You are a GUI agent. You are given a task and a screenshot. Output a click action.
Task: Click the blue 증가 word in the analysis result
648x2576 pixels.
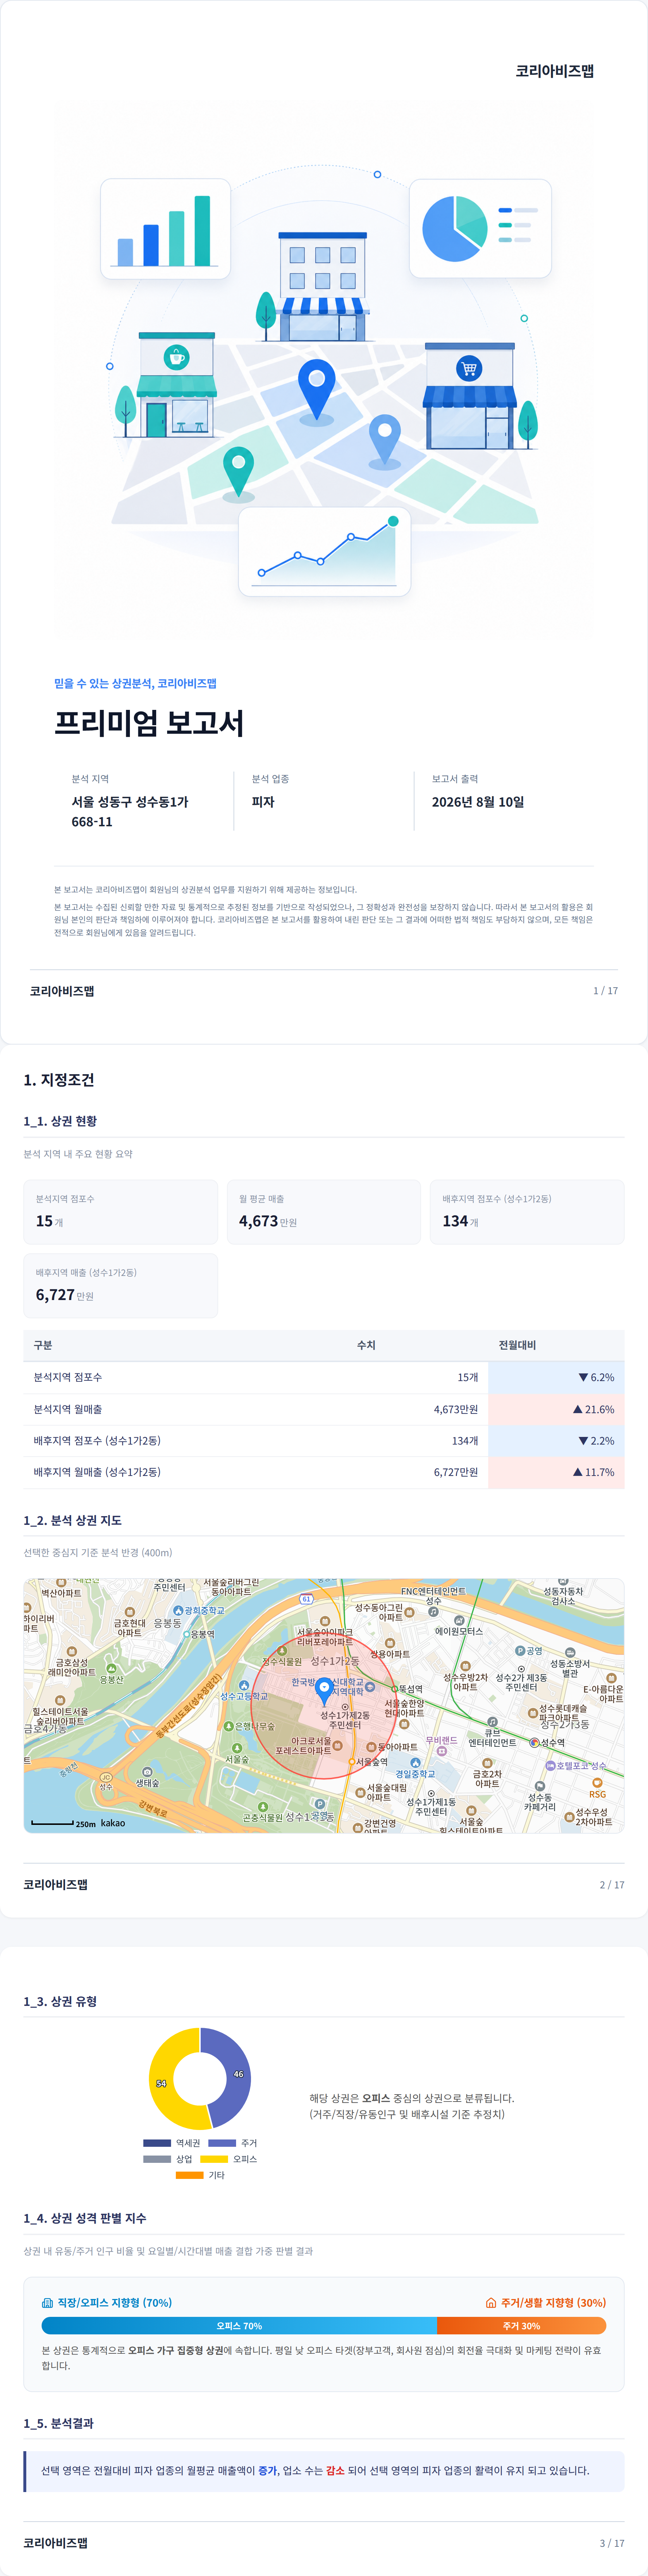(268, 2470)
